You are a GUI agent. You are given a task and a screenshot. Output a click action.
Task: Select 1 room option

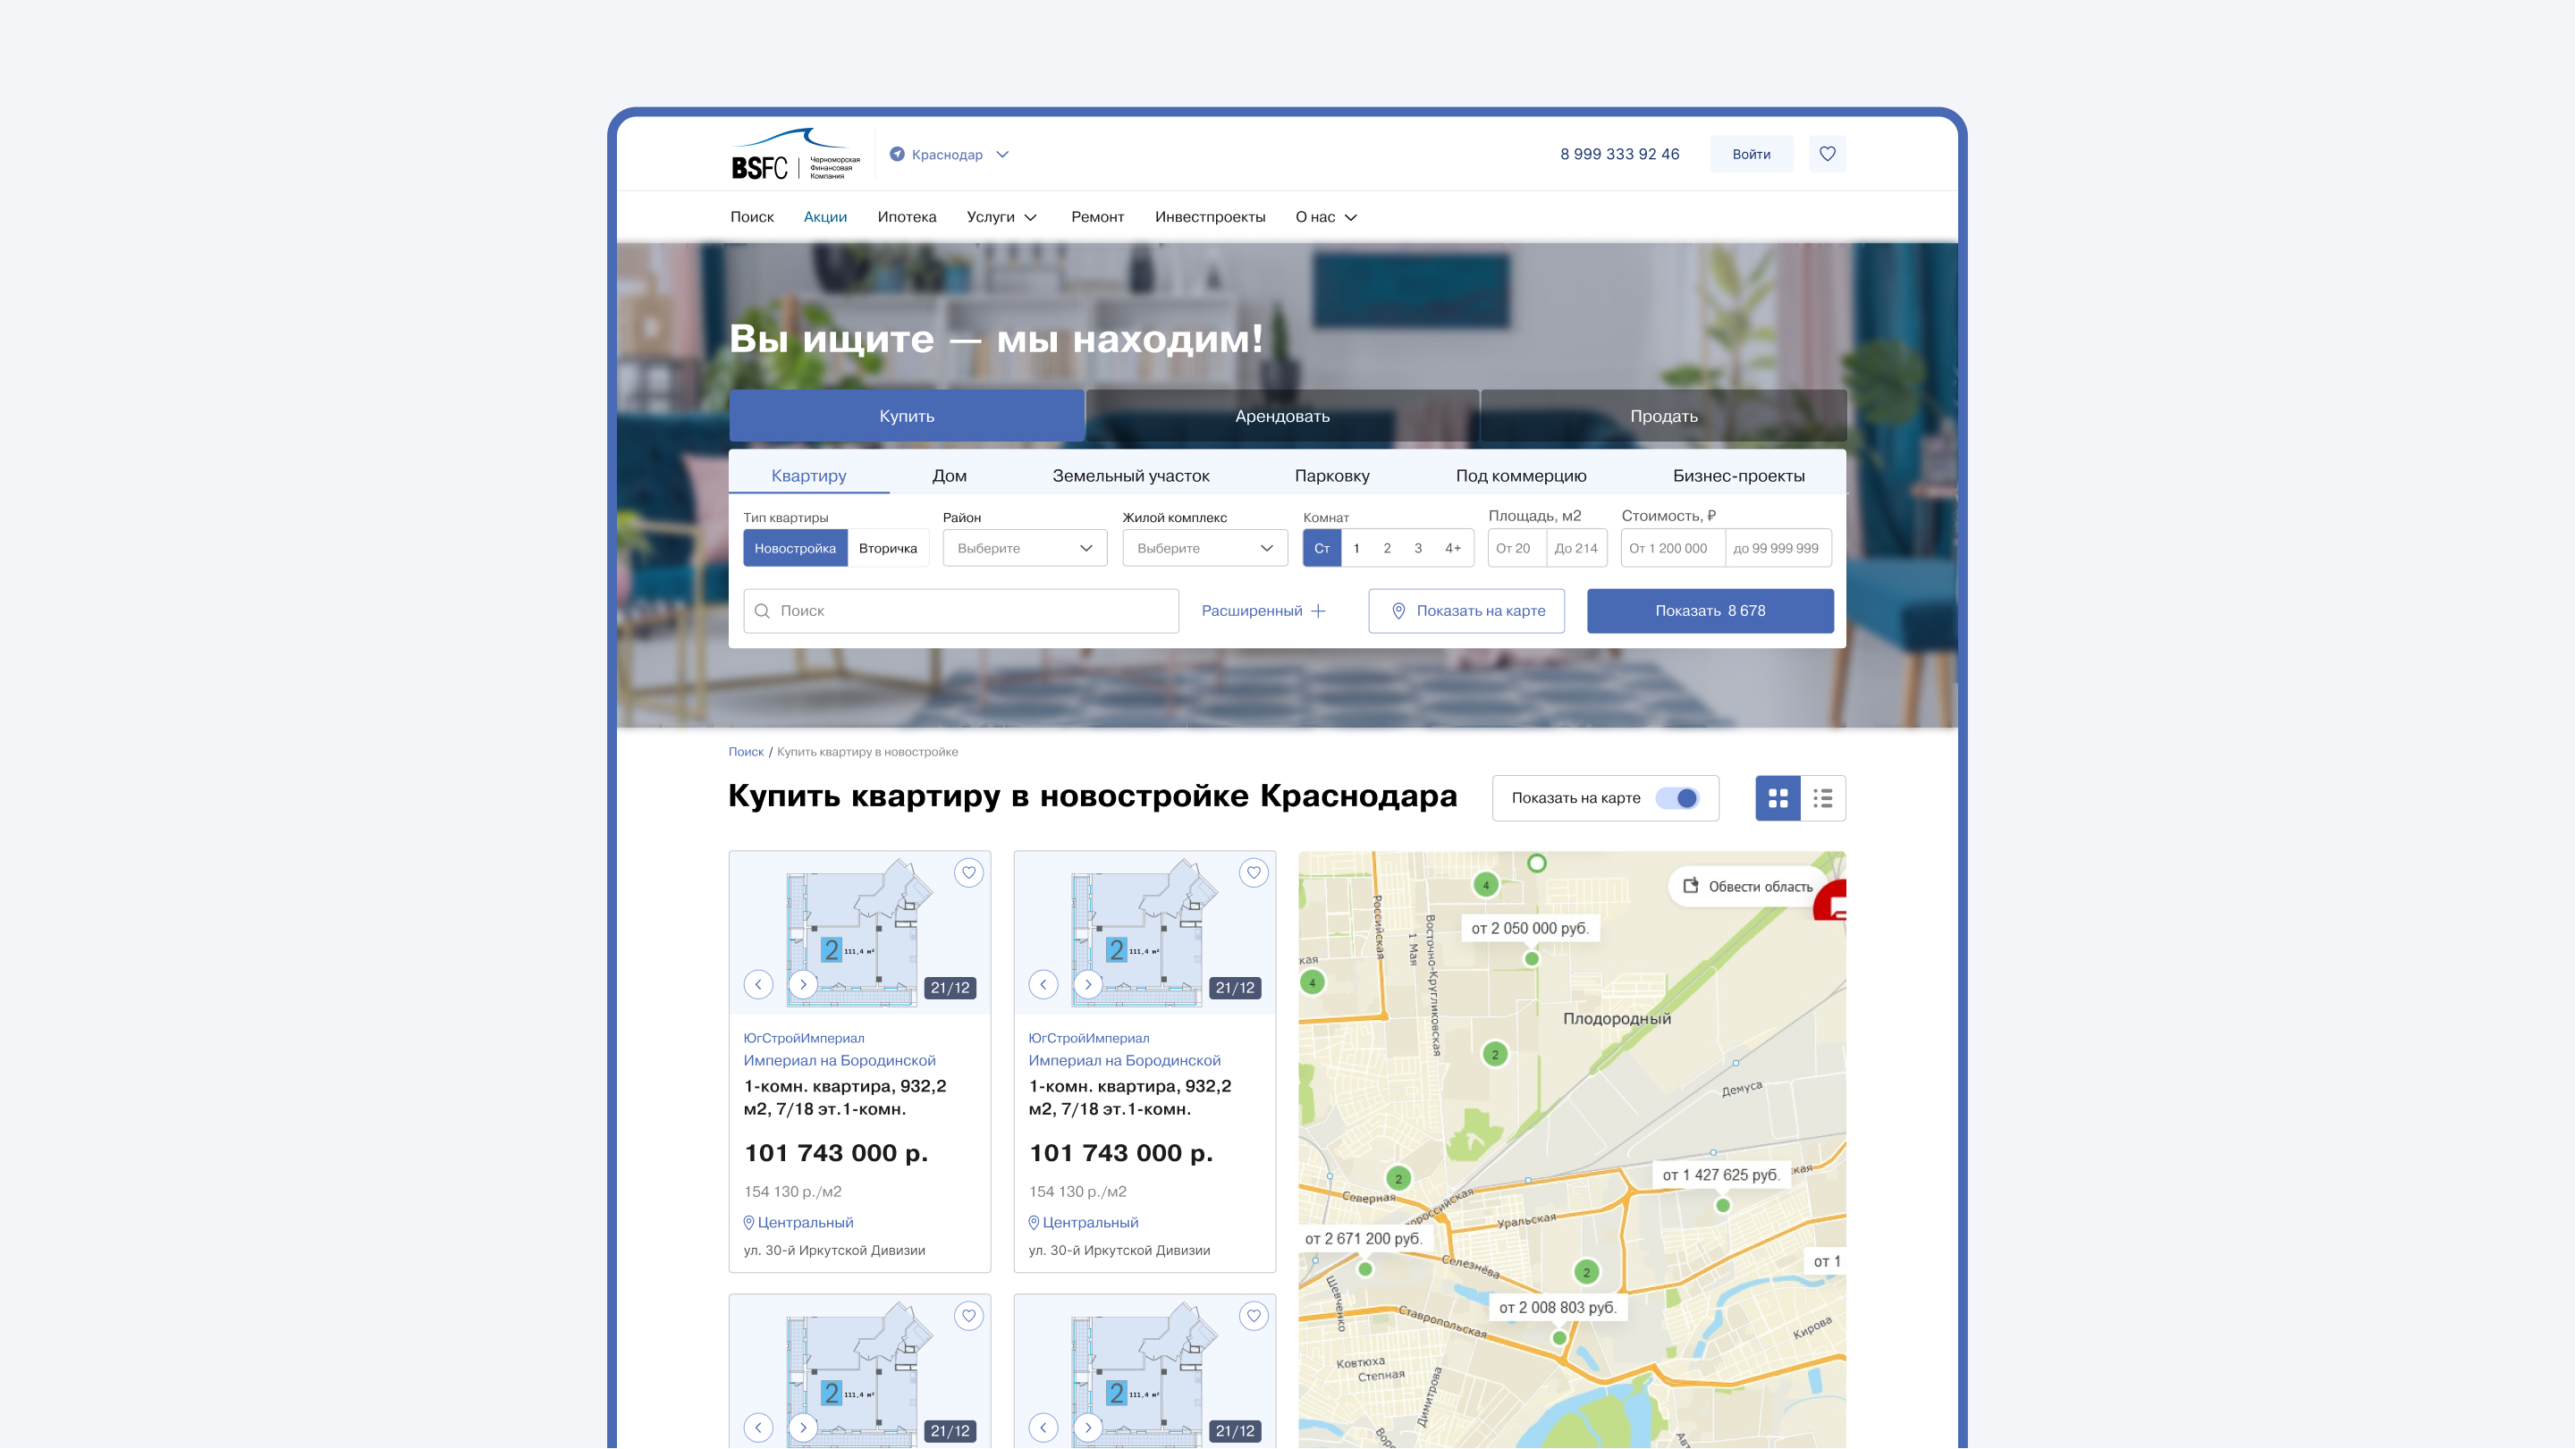tap(1356, 548)
